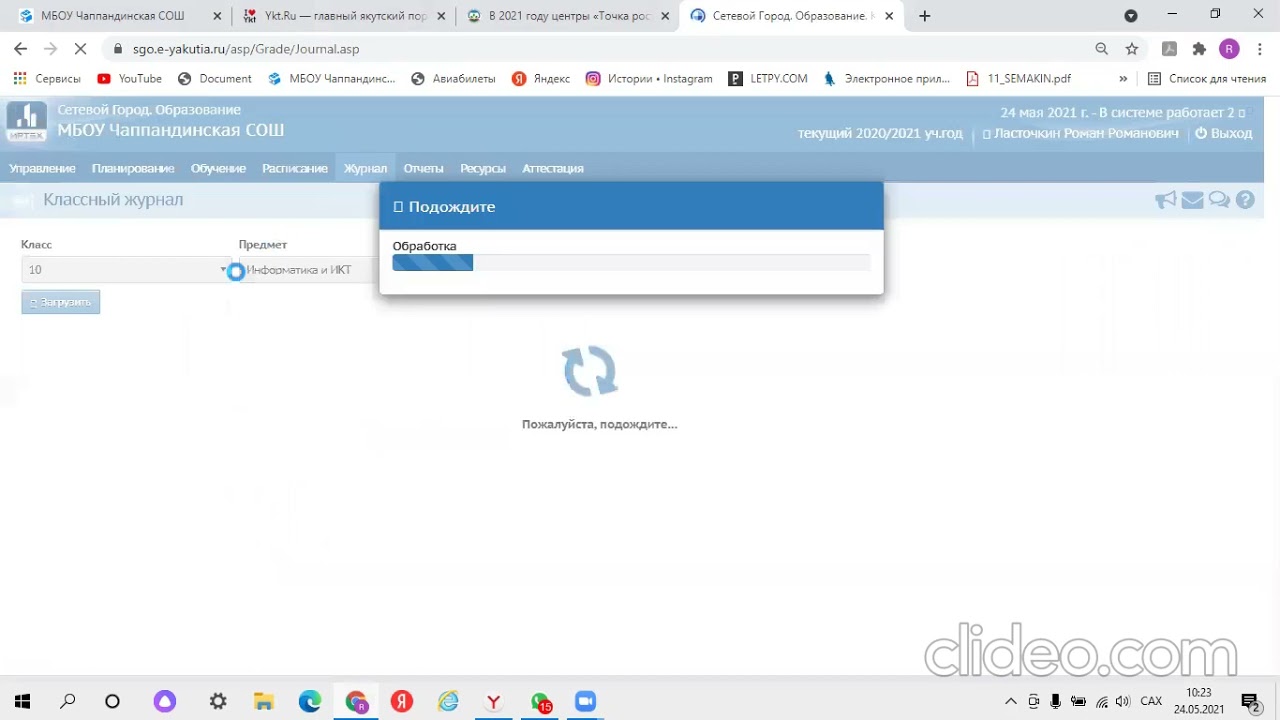Open the mail envelope icon
This screenshot has width=1280, height=720.
point(1192,200)
